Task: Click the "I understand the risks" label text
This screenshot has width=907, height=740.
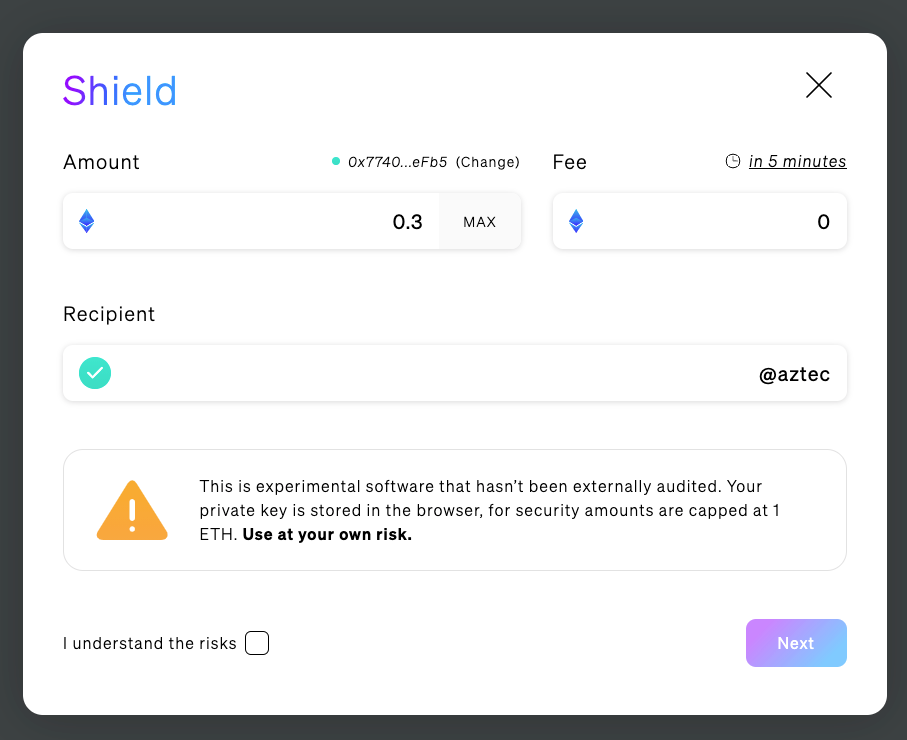Action: tap(150, 643)
